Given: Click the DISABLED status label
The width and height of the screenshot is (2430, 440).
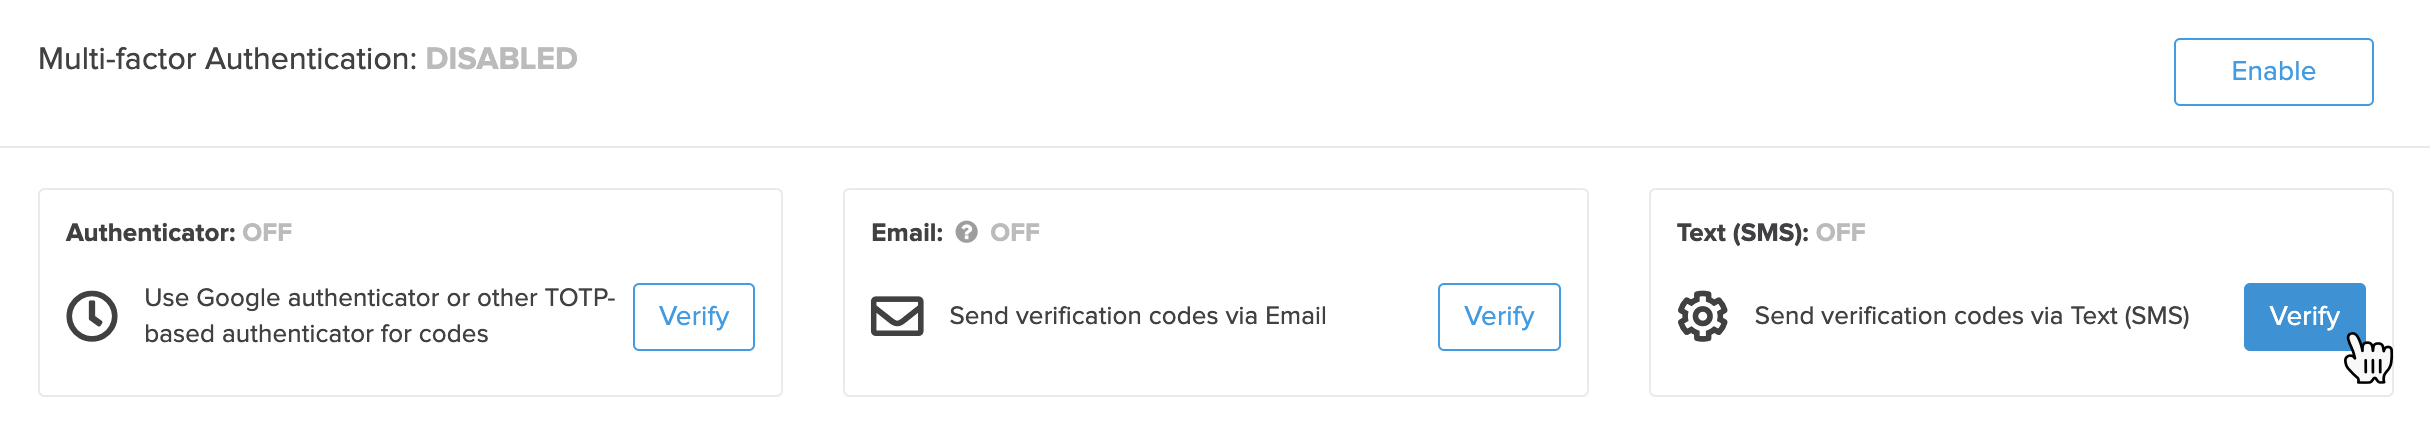Looking at the screenshot, I should [x=501, y=59].
